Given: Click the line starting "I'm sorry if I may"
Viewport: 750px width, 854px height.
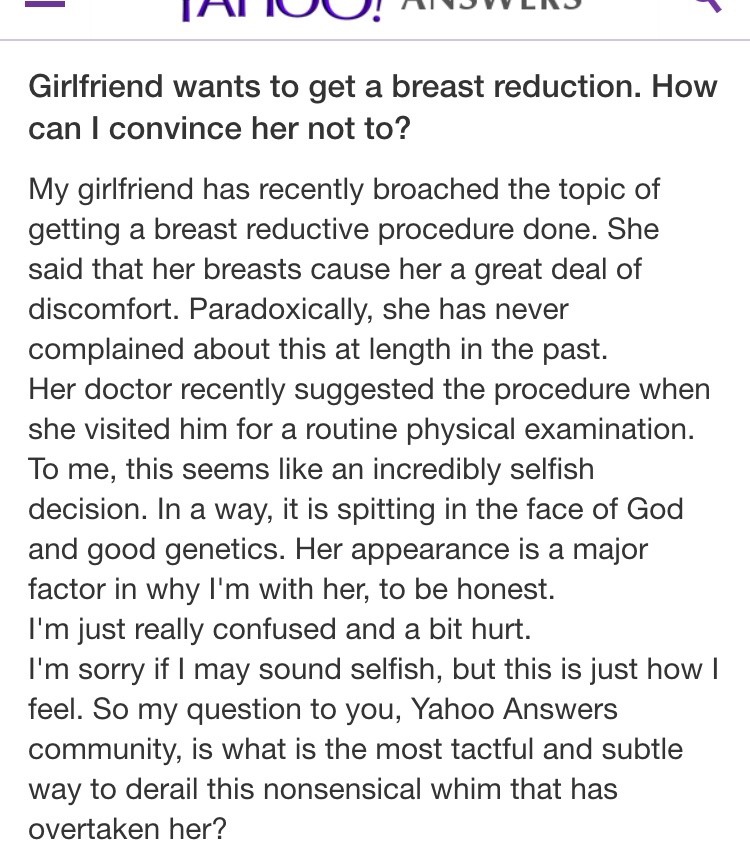Looking at the screenshot, I should point(373,670).
